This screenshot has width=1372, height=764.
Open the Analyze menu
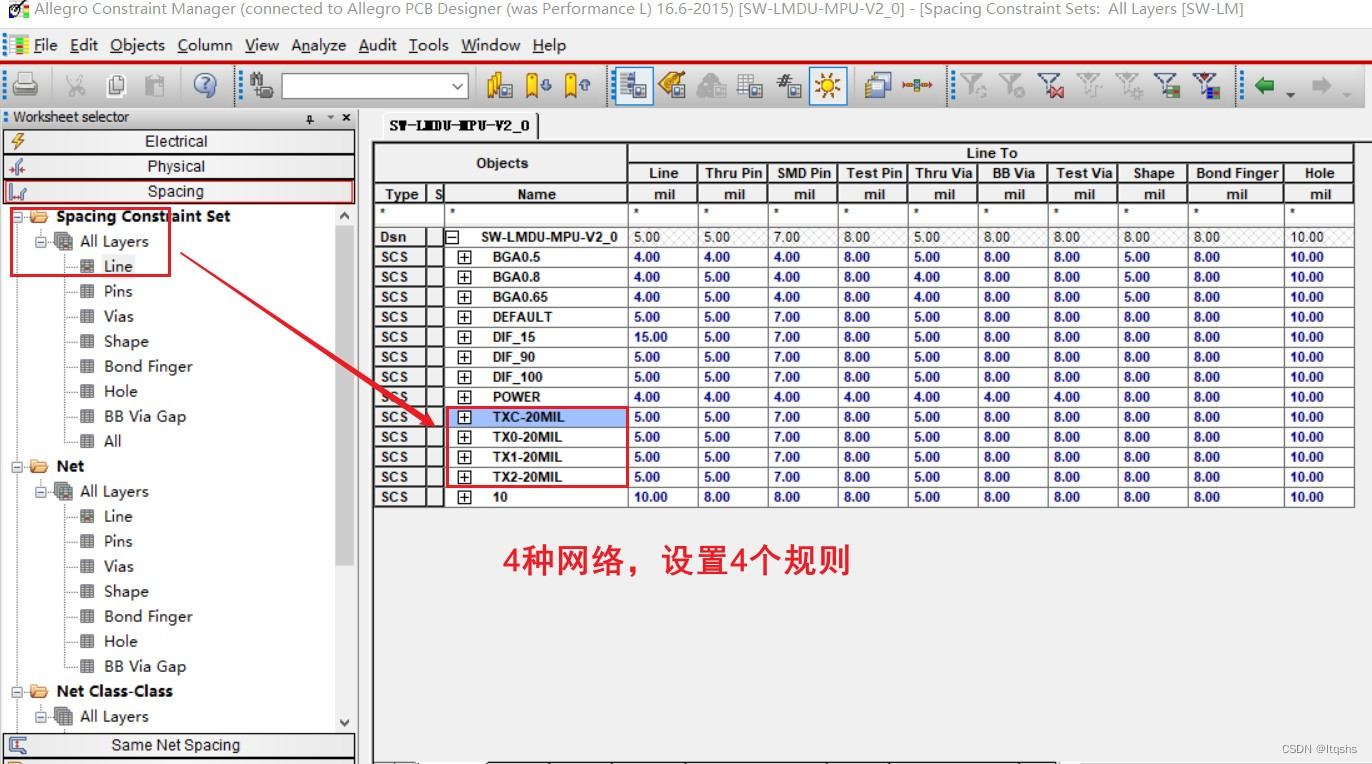pos(318,45)
